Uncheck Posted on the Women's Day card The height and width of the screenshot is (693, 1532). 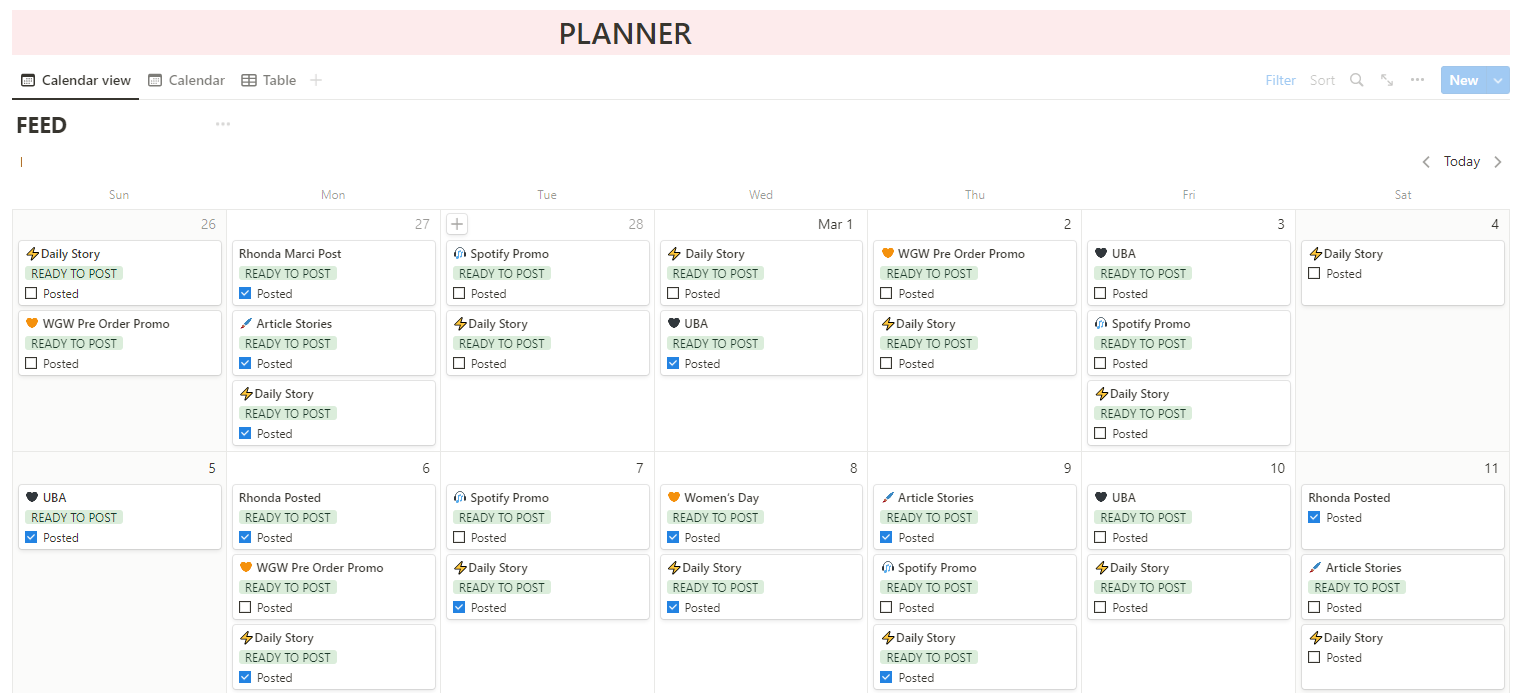pos(673,538)
